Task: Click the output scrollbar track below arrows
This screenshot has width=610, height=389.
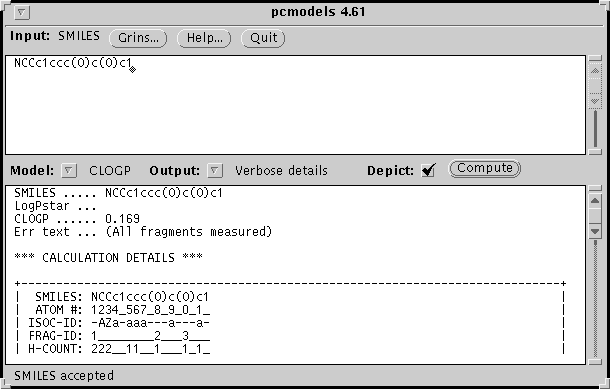Action: [595, 299]
